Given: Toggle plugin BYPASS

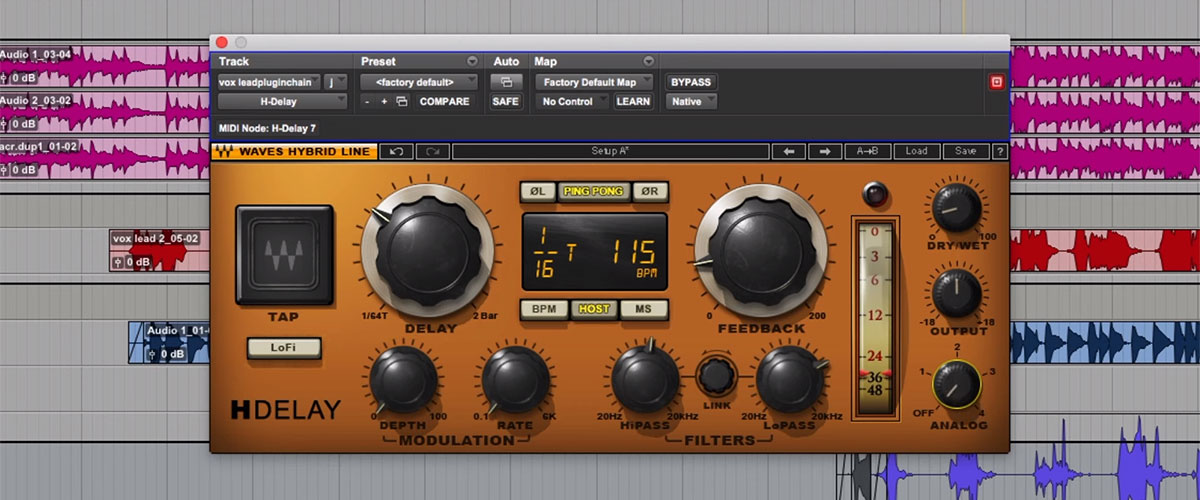Looking at the screenshot, I should 691,82.
